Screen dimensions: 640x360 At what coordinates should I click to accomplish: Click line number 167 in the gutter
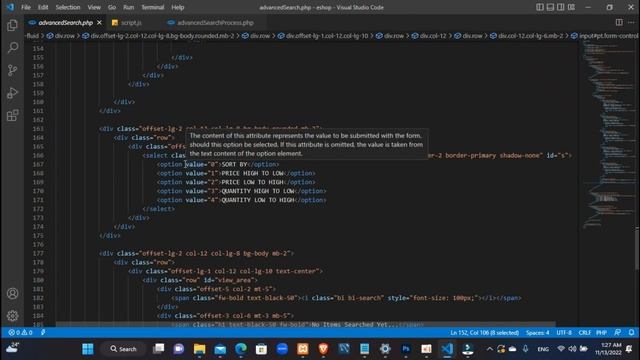tap(38, 164)
